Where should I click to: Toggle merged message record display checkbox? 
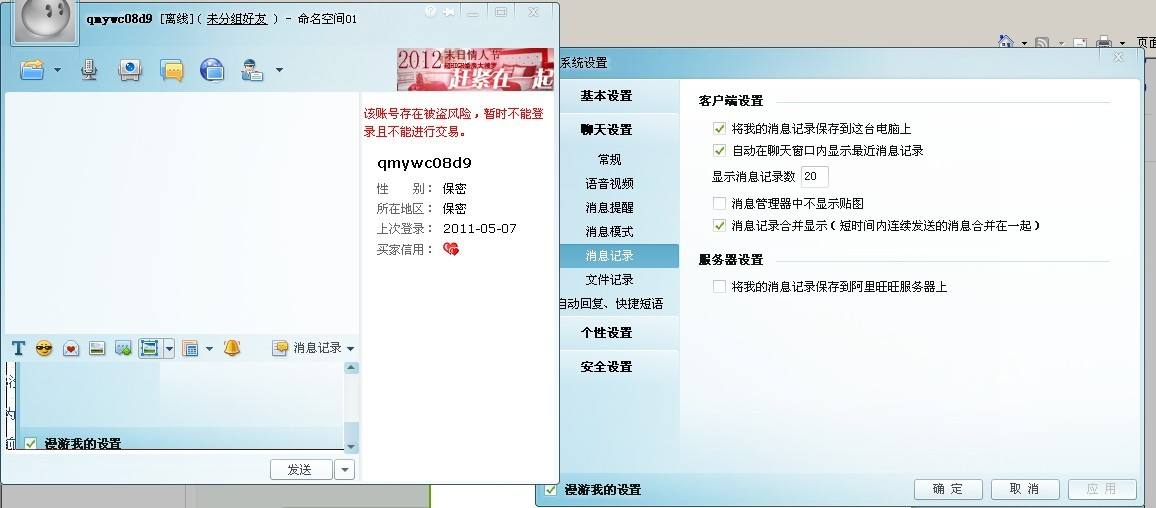pyautogui.click(x=720, y=226)
